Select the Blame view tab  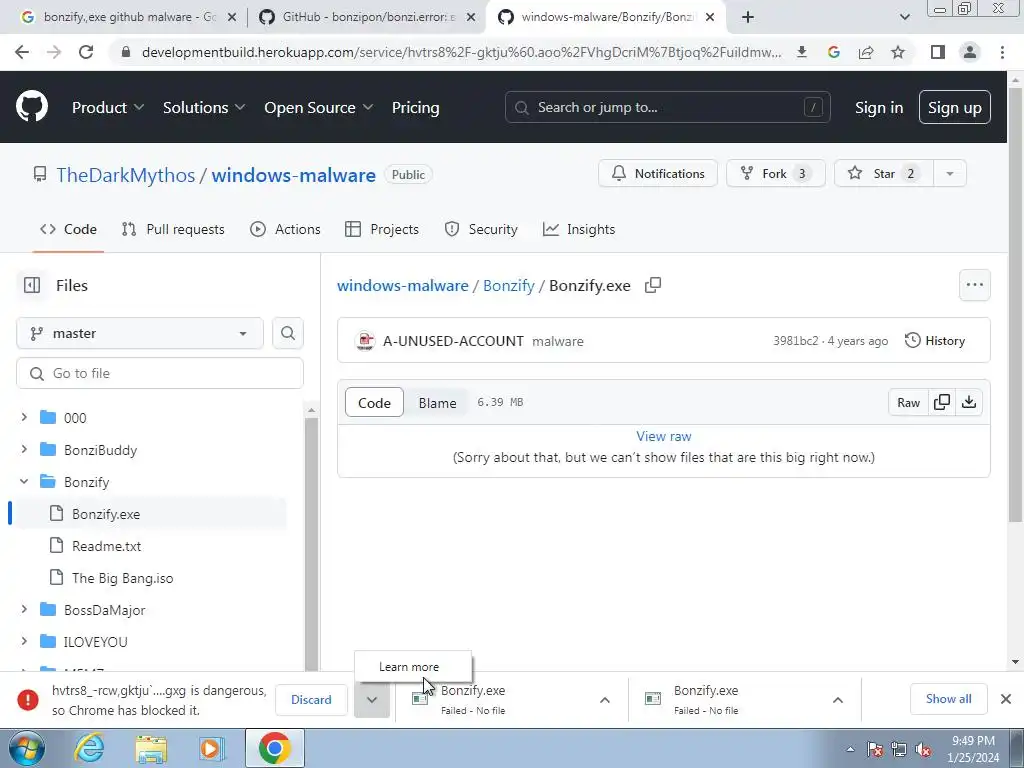pos(438,403)
